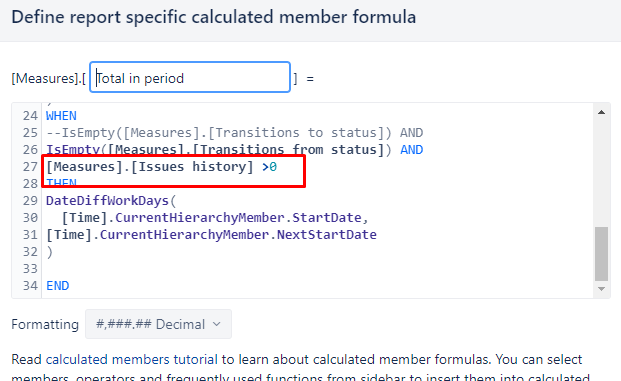Open the calculated members tutorial link
Viewport: 621px width, 381px height.
[x=131, y=359]
